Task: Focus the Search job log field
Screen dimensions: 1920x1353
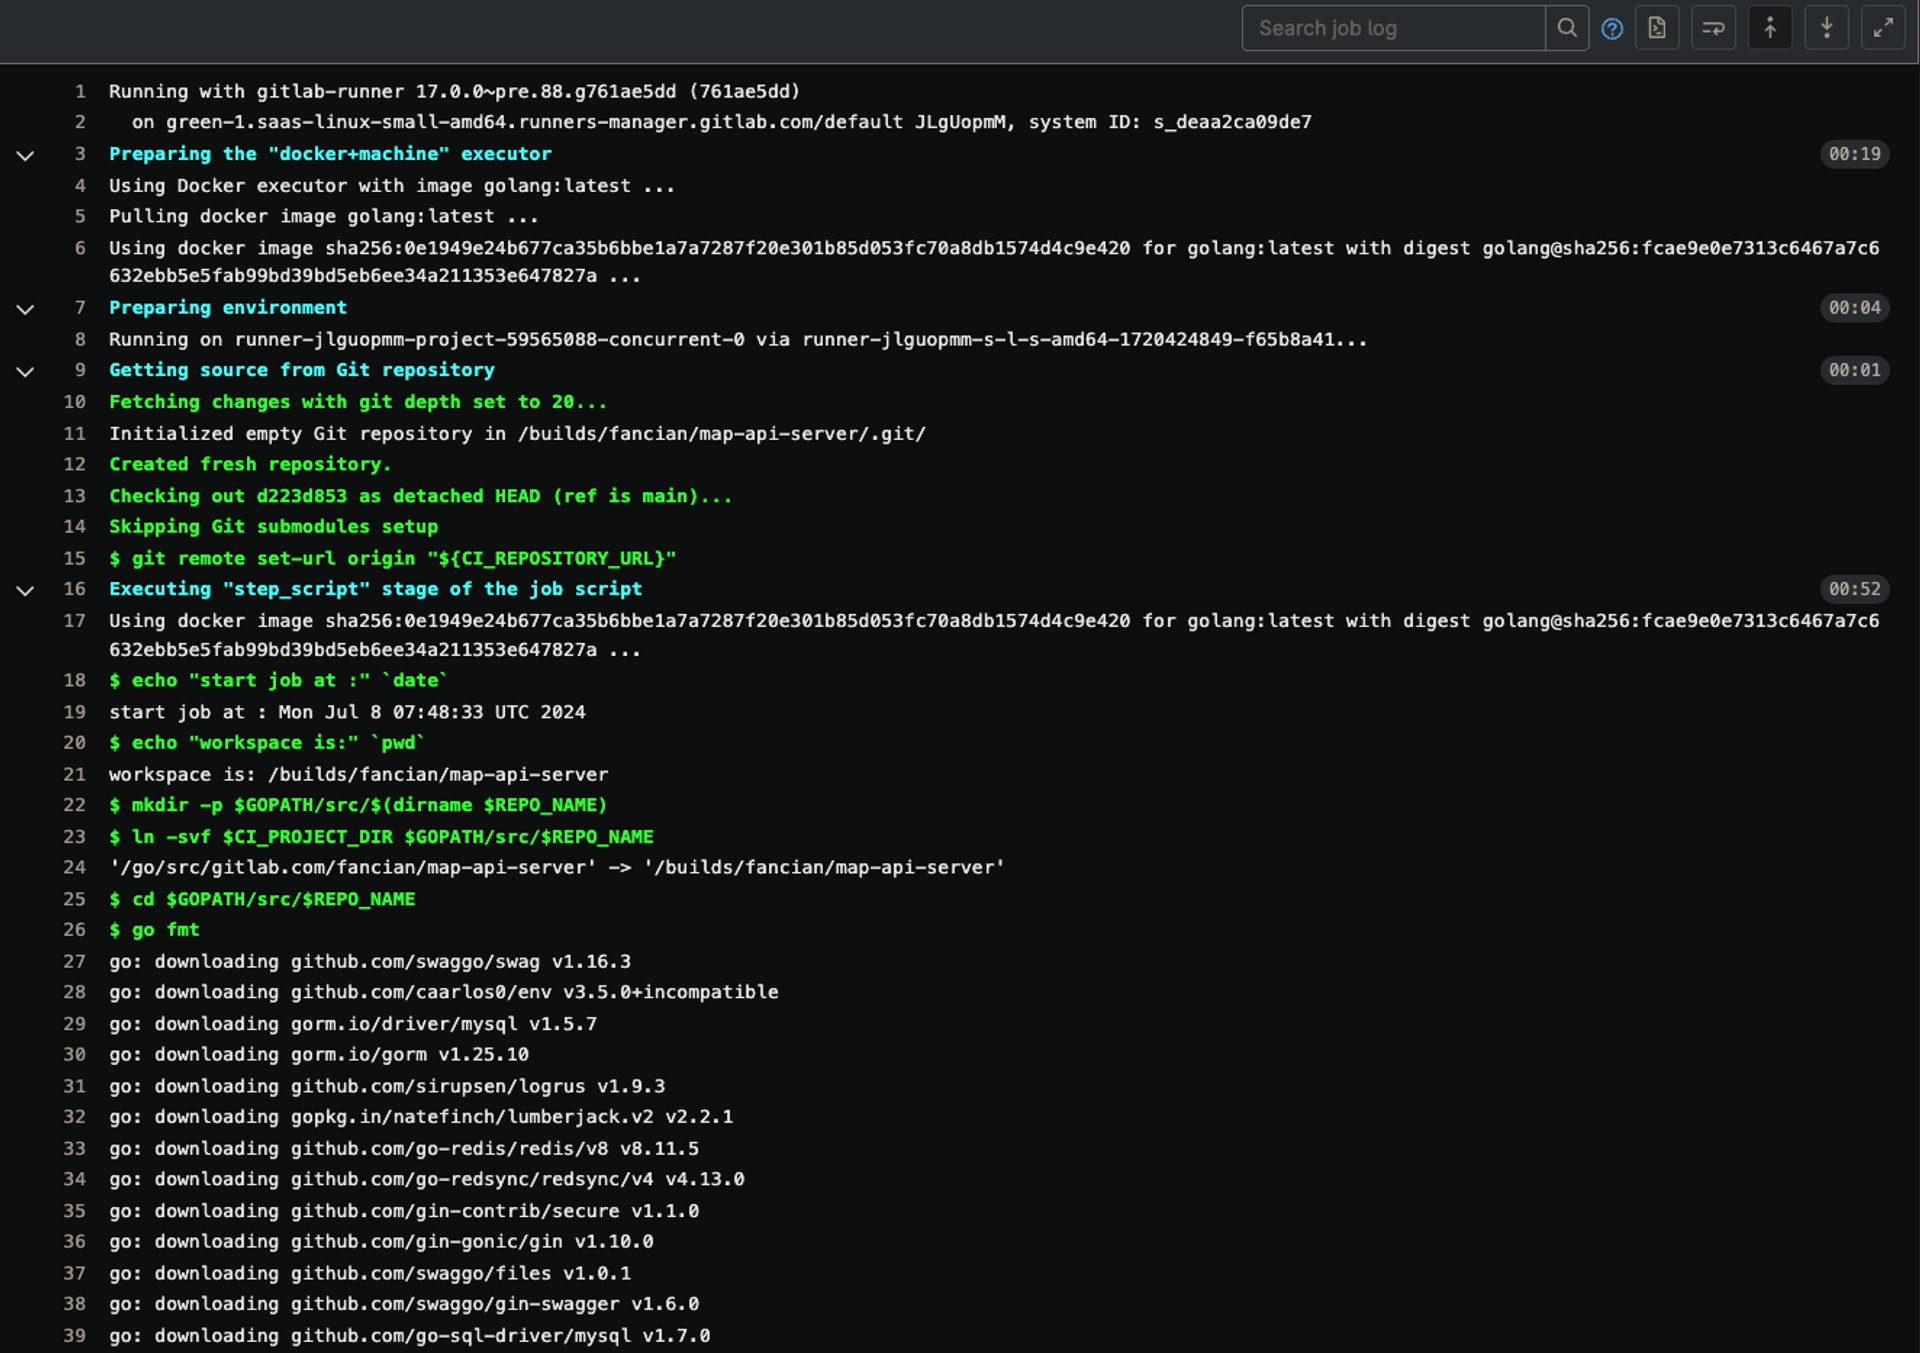Action: [x=1392, y=28]
